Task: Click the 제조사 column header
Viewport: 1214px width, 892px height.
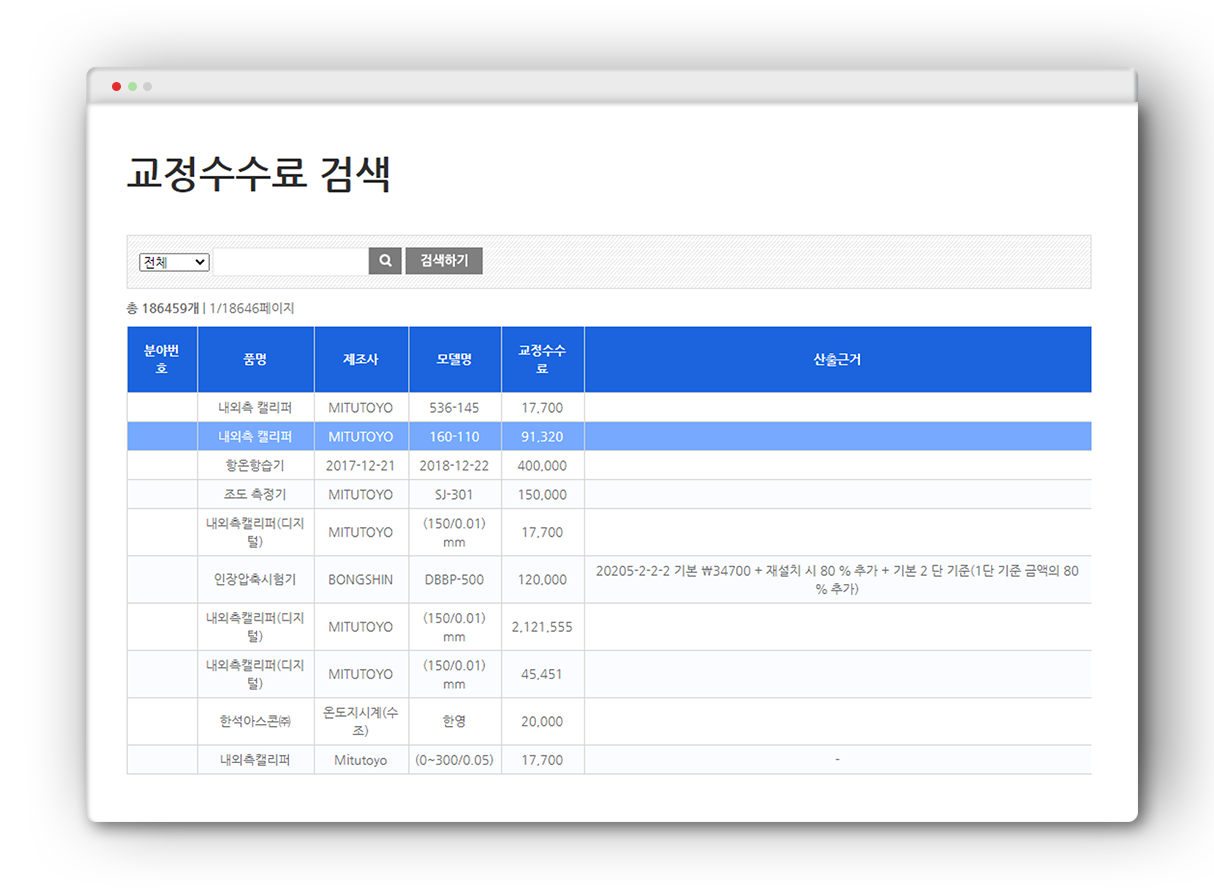Action: tap(361, 359)
